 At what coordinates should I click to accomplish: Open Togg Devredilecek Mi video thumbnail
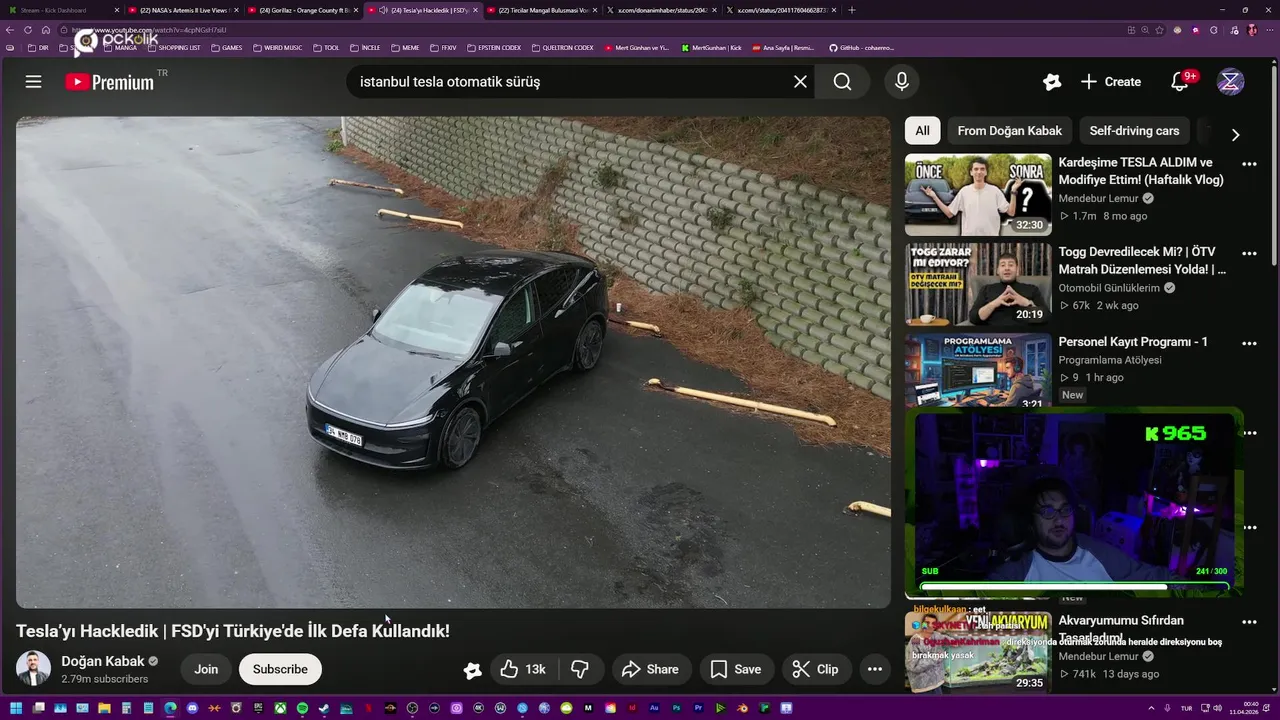(978, 284)
